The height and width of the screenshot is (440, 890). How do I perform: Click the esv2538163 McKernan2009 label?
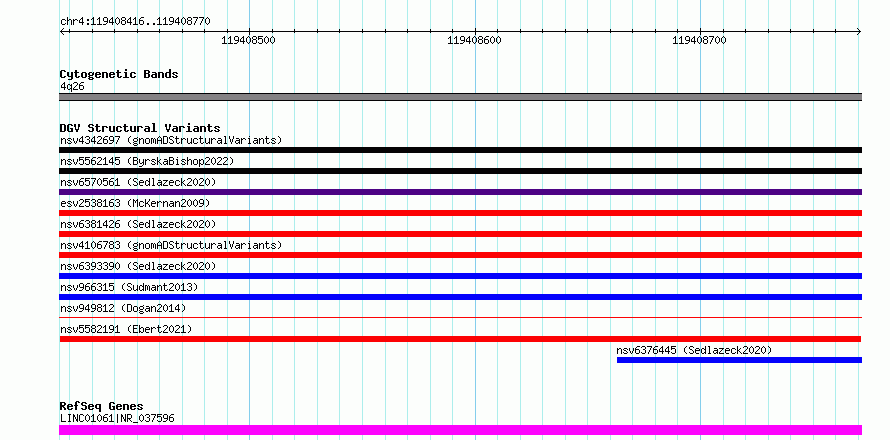[135, 203]
